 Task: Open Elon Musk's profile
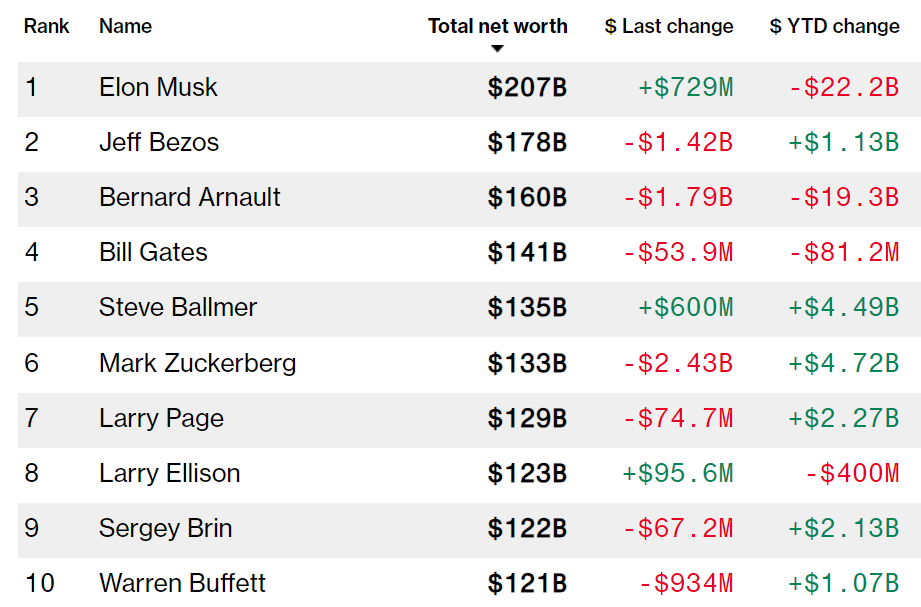[158, 88]
